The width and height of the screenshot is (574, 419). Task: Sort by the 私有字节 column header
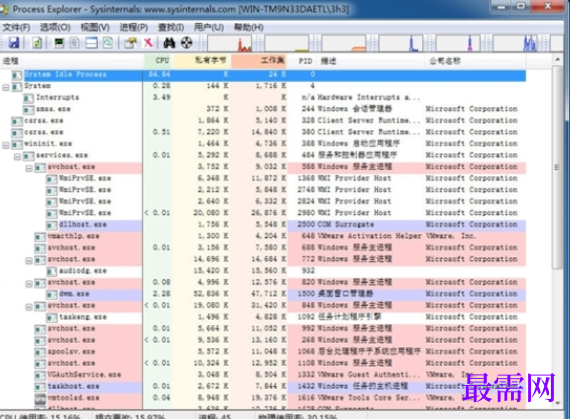(202, 61)
